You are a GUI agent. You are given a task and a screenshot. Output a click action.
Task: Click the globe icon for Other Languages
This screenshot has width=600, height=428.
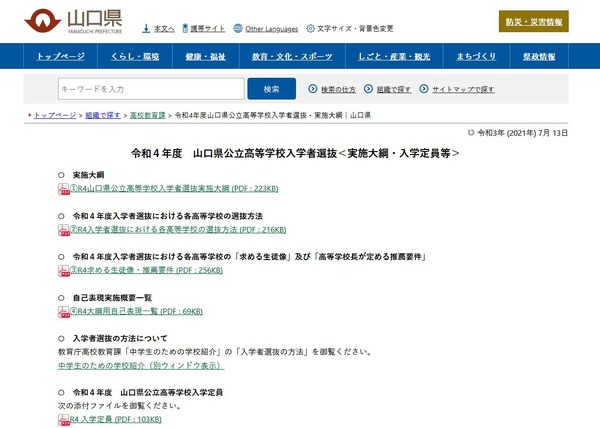(238, 28)
